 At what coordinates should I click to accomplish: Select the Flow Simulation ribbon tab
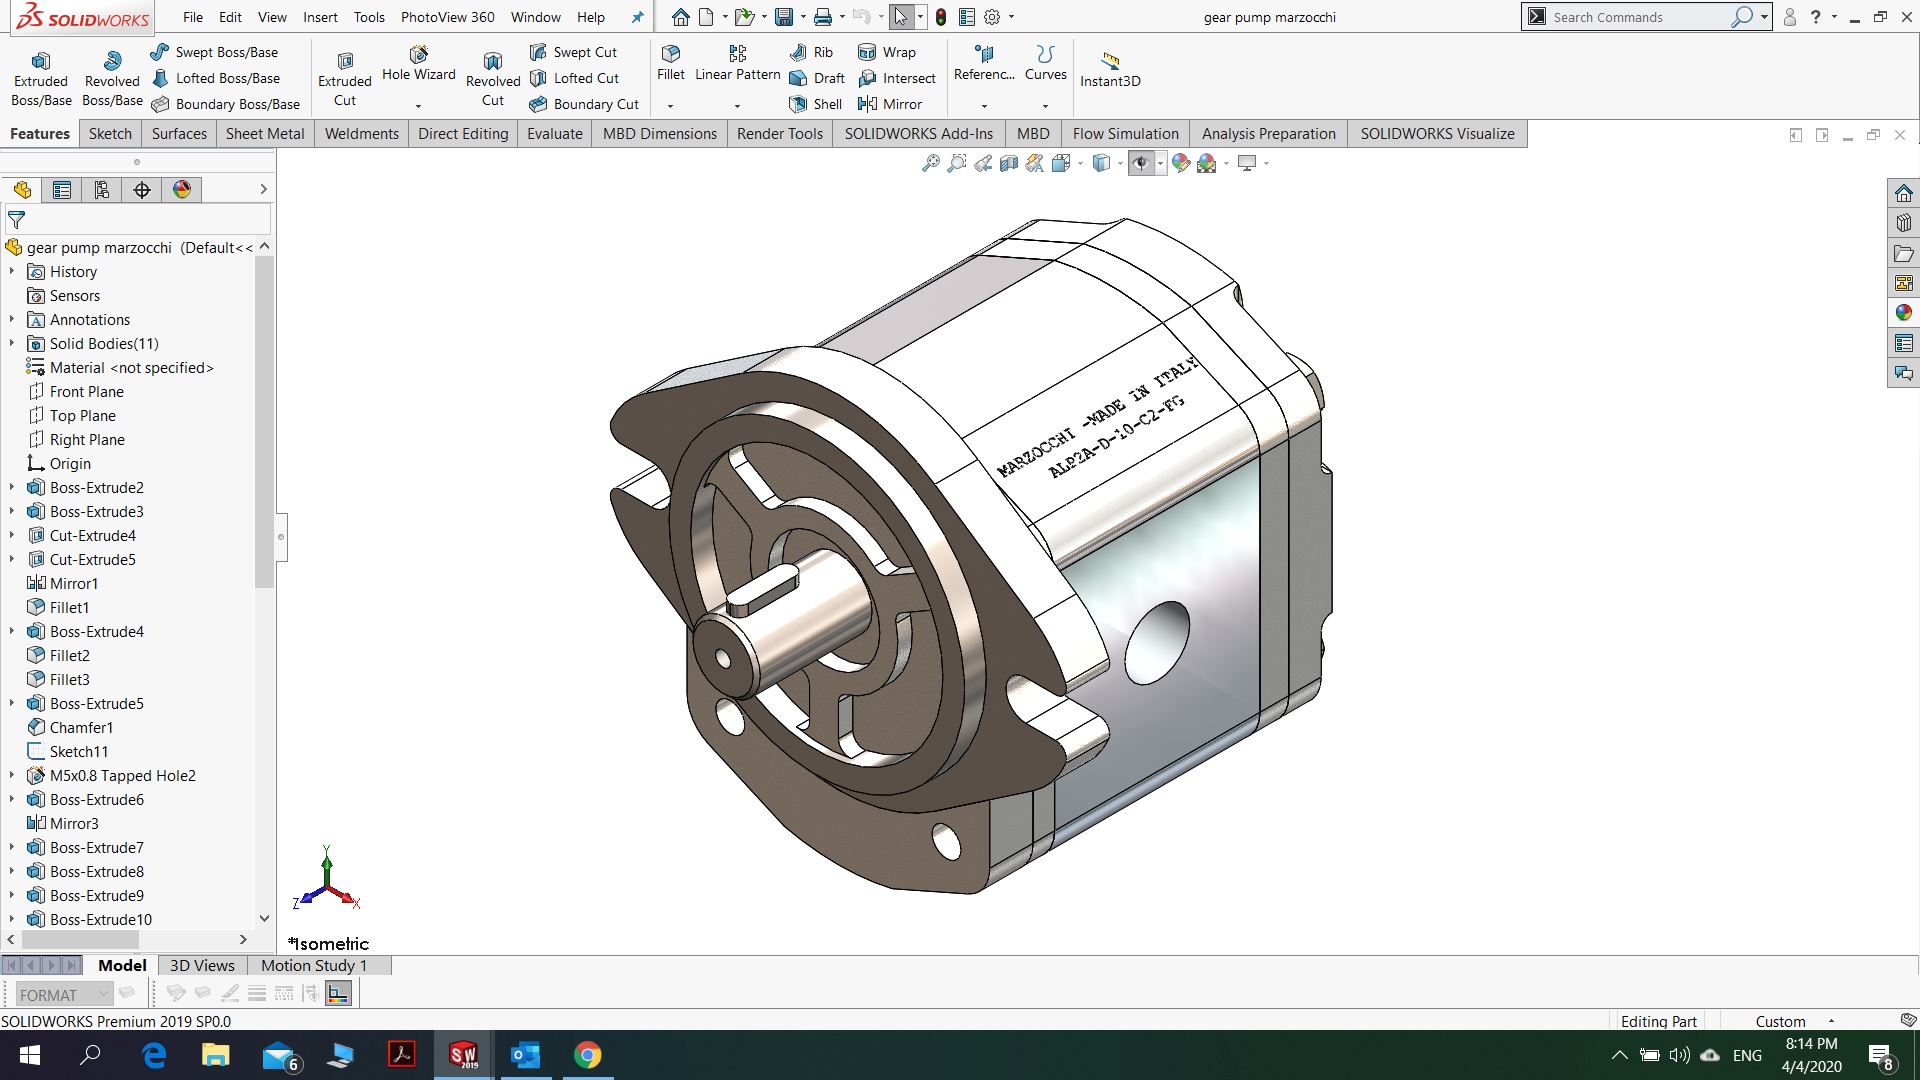pyautogui.click(x=1125, y=133)
